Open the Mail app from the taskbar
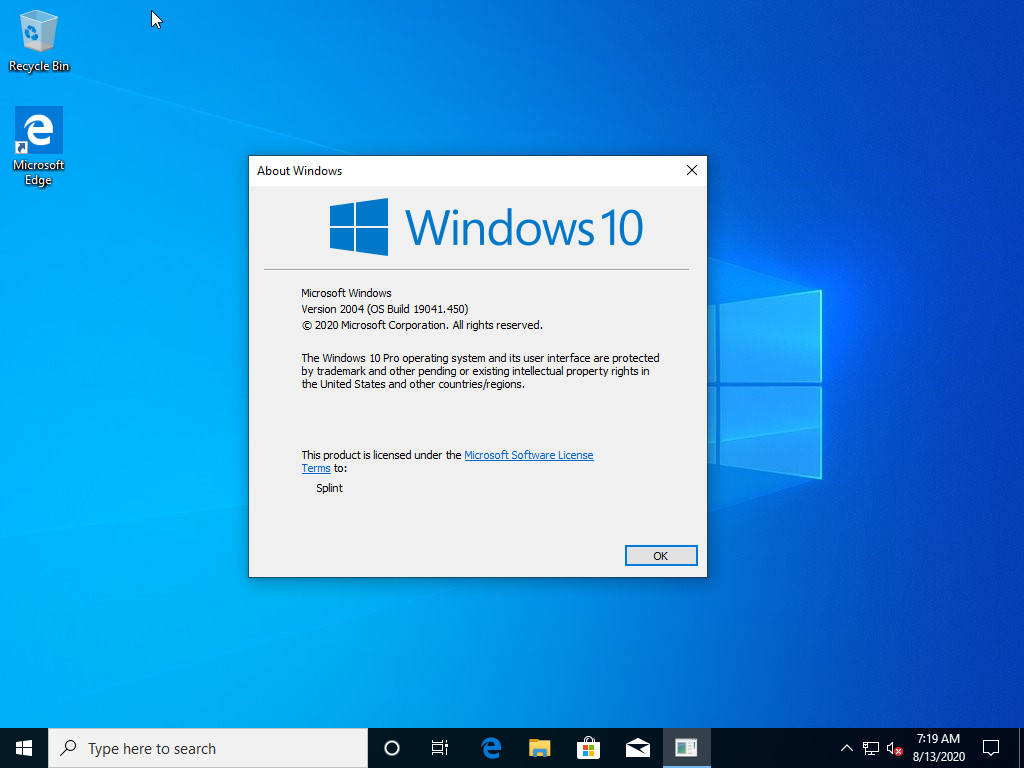Viewport: 1024px width, 768px height. pos(637,748)
